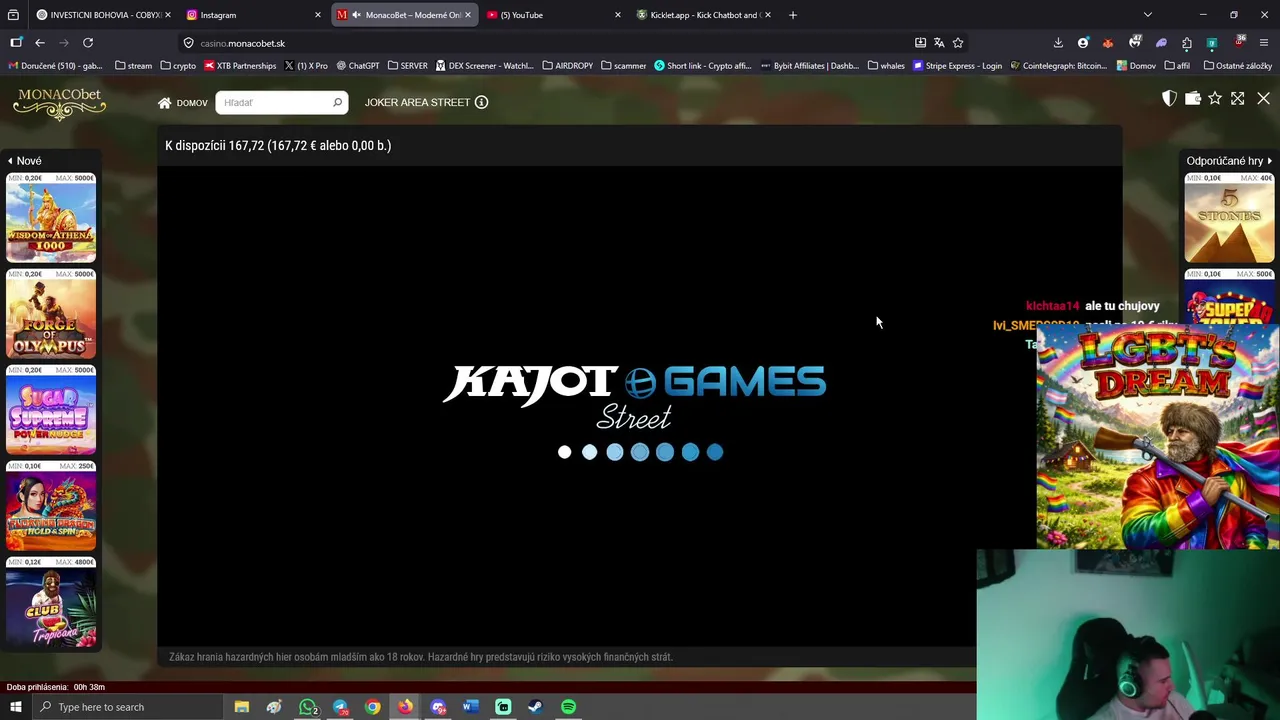The height and width of the screenshot is (720, 1280).
Task: Open Firefox downloads panel
Action: point(1058,43)
